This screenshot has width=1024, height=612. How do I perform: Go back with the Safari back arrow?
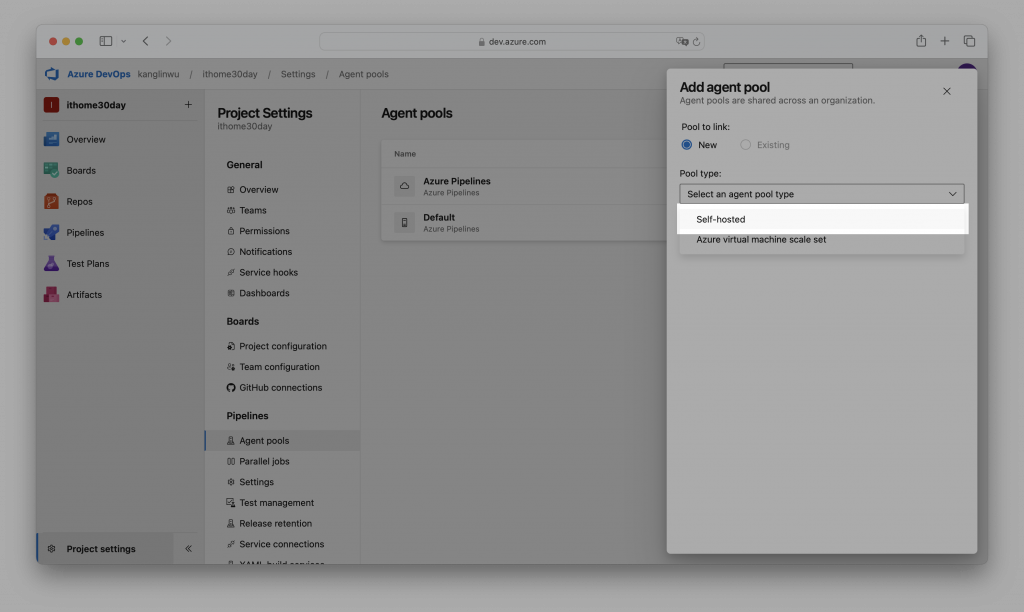(146, 41)
